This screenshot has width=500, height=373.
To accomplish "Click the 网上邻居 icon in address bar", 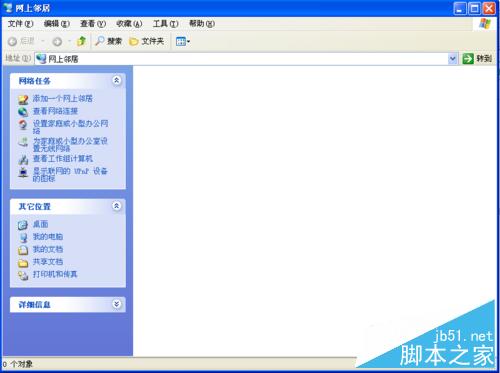I will coord(41,59).
